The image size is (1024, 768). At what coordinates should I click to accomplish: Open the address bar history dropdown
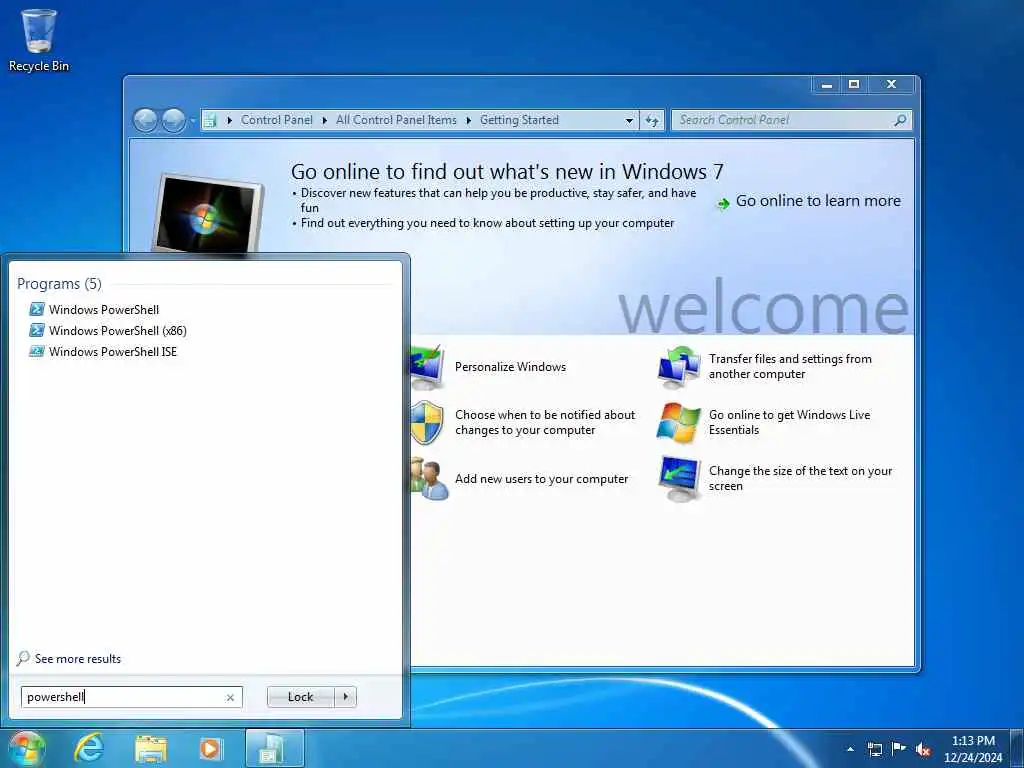tap(629, 121)
